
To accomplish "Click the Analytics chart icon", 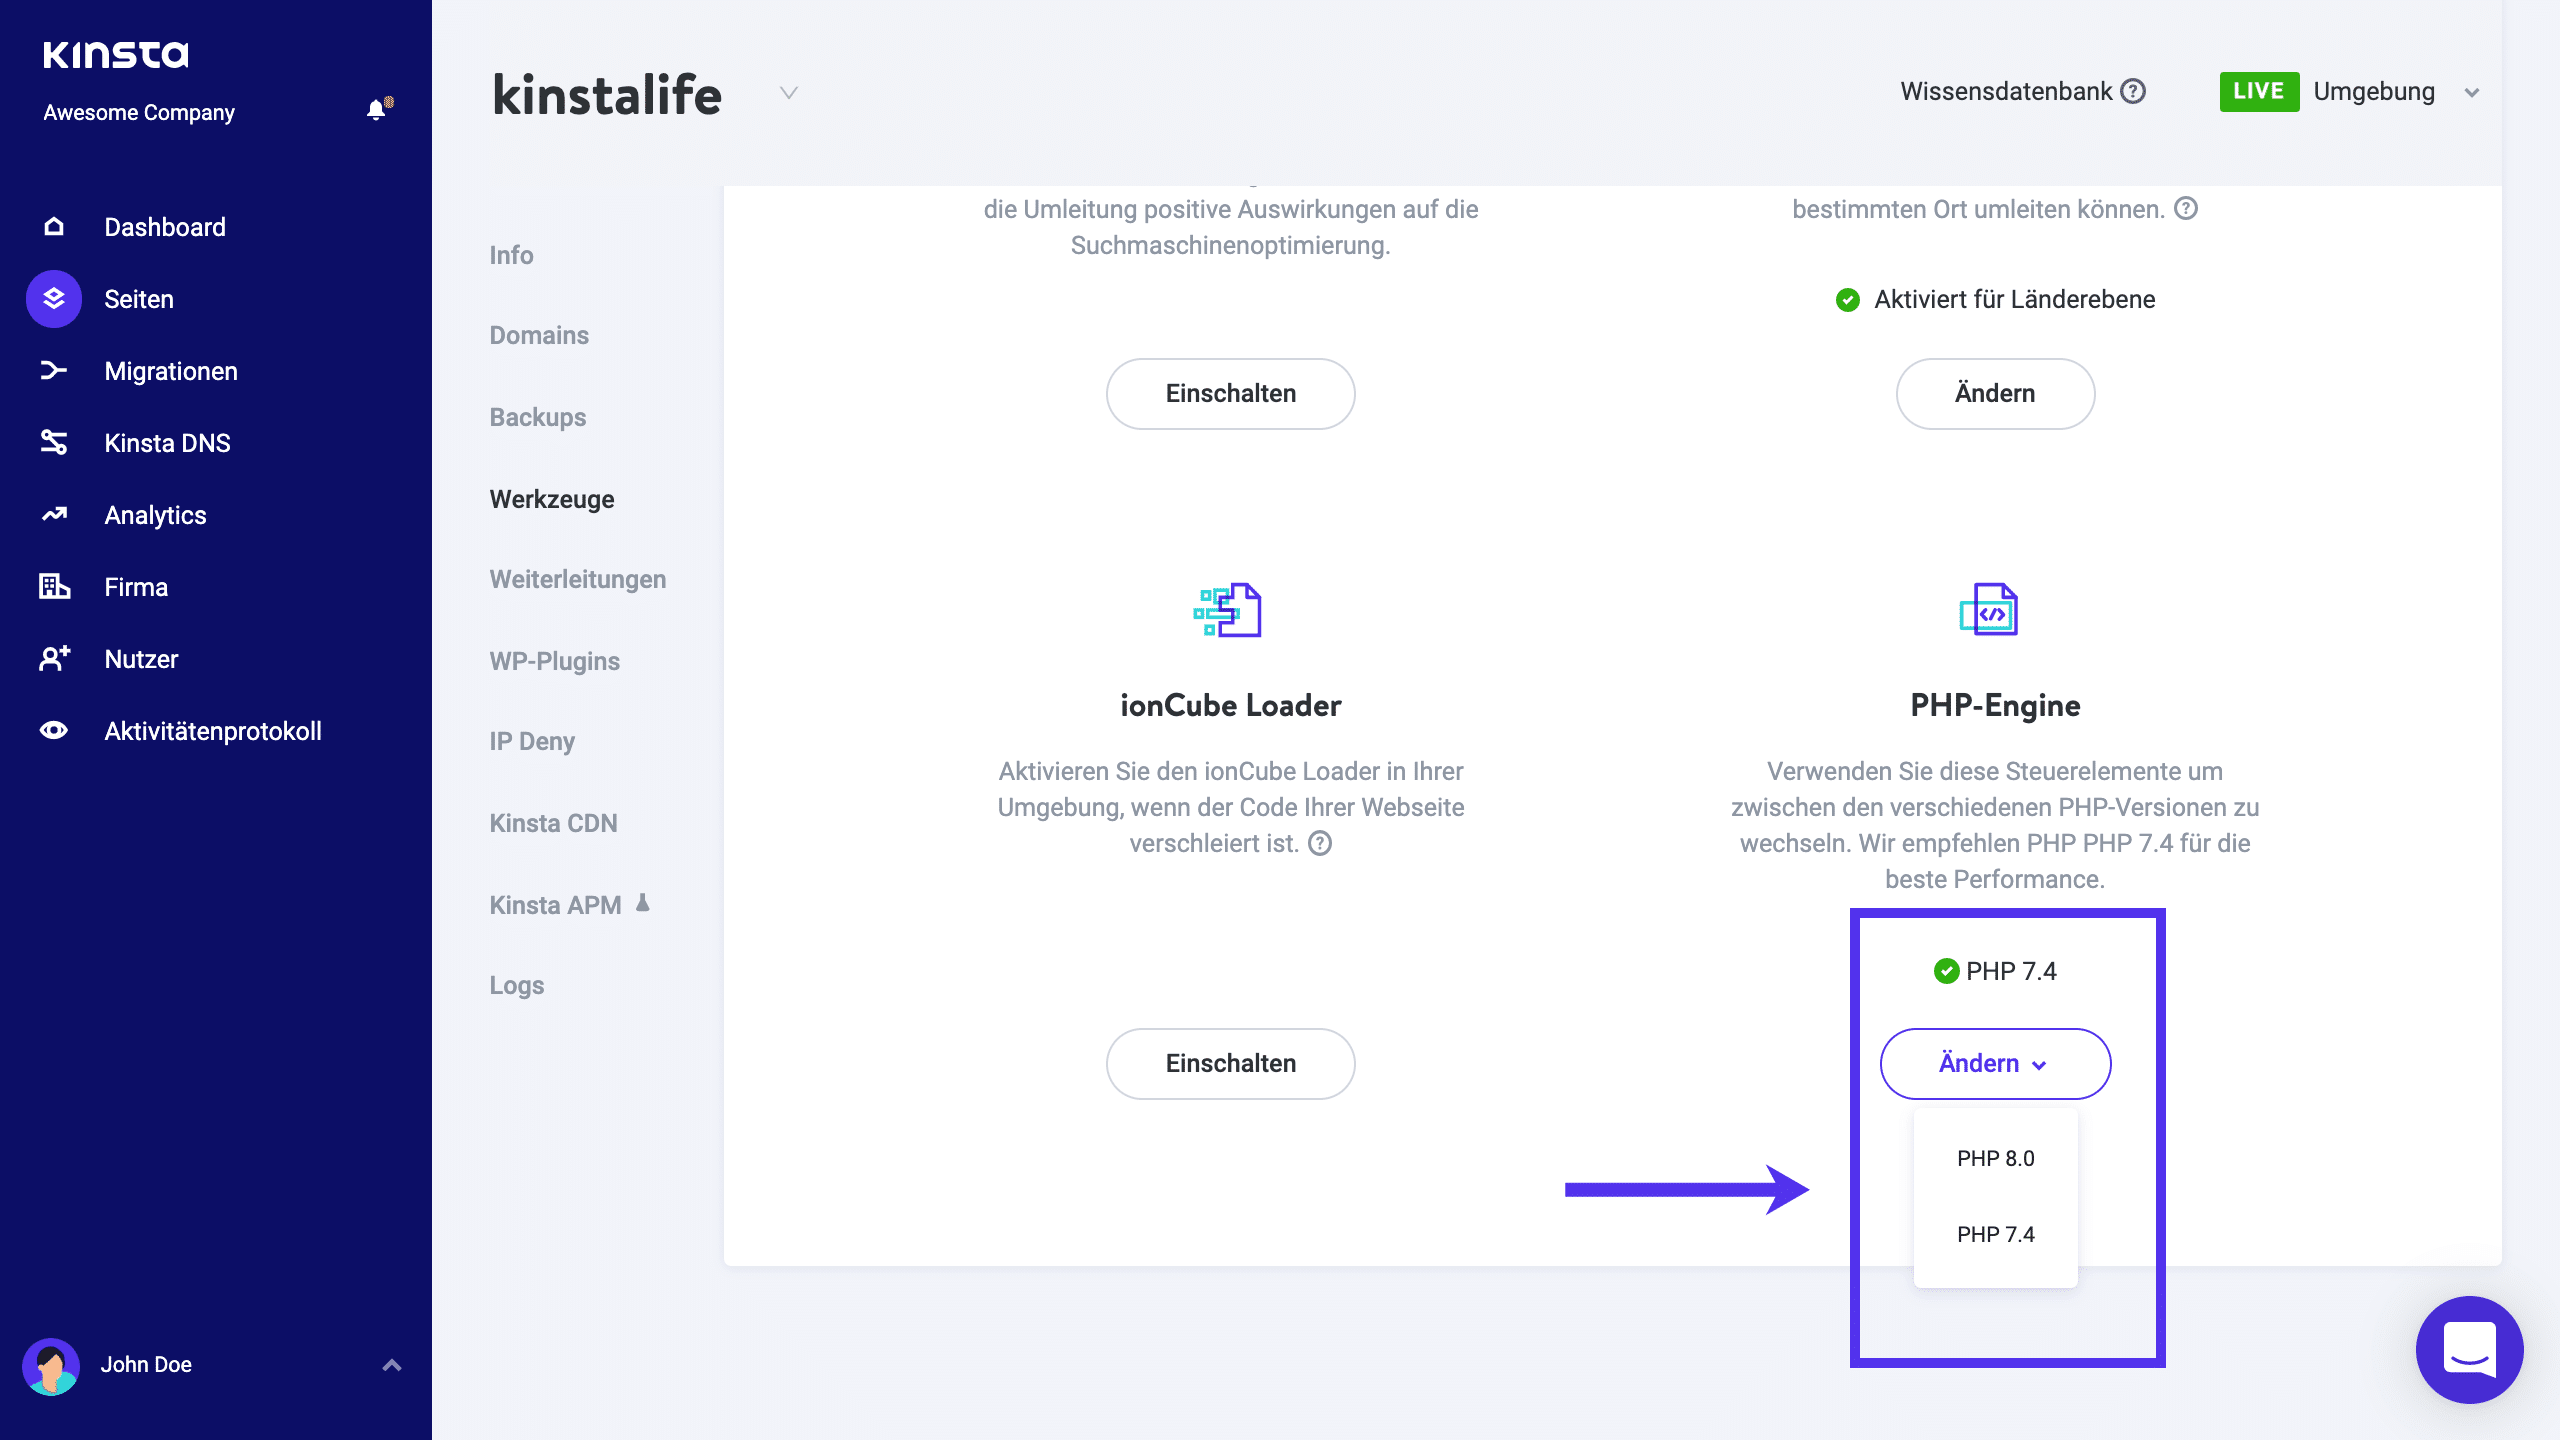I will (53, 514).
